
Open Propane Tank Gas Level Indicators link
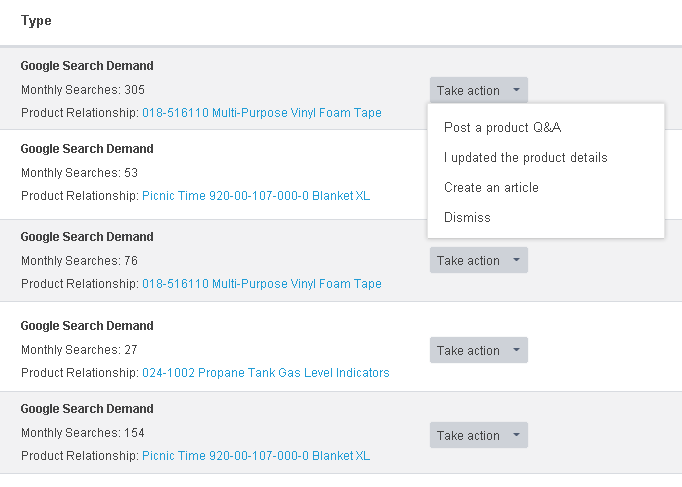pyautogui.click(x=265, y=373)
